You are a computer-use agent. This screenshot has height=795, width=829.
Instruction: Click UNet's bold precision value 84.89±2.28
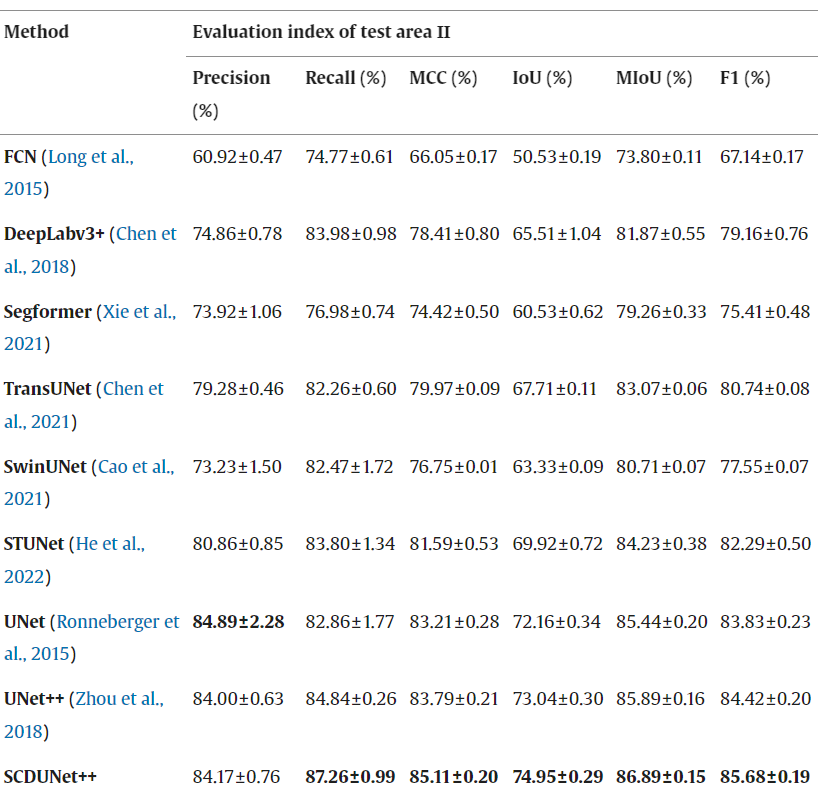click(238, 621)
